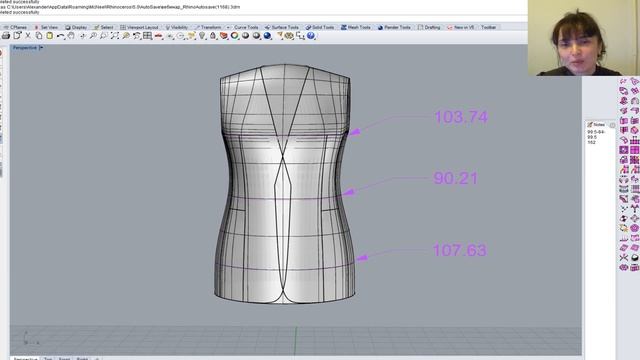
Task: Open the Transform toolbar tab
Action: (208, 27)
